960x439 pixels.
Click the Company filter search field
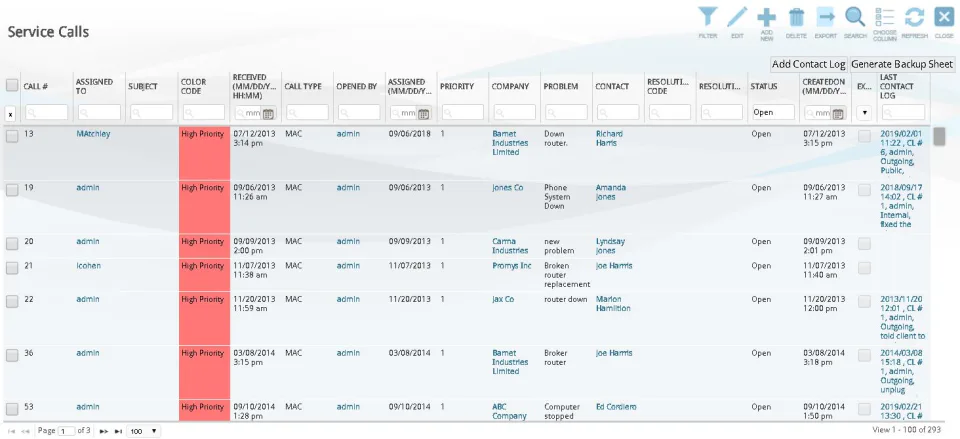(515, 113)
